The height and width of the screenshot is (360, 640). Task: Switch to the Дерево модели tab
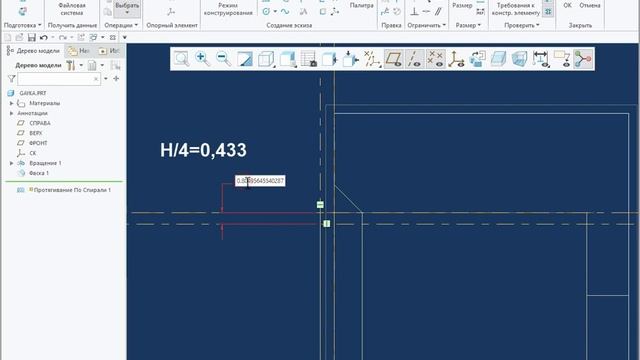click(34, 51)
